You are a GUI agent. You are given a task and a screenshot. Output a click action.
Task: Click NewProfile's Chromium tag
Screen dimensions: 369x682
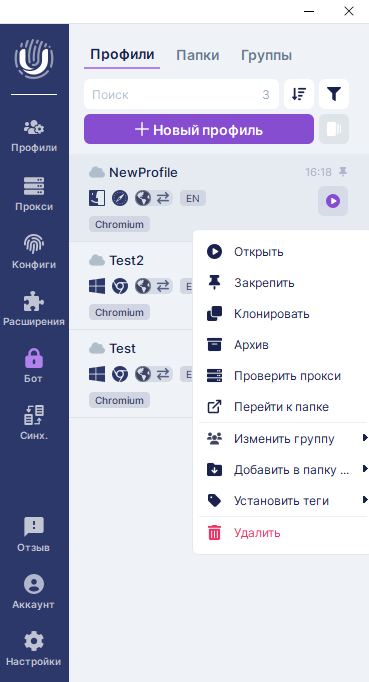[120, 224]
